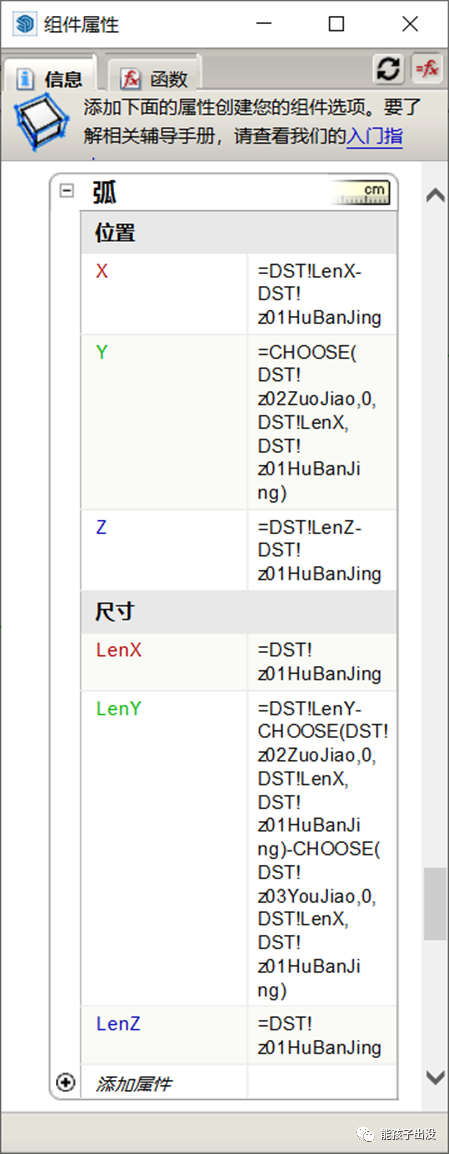Click the scrollbar up arrow
This screenshot has width=449, height=1154.
436,196
